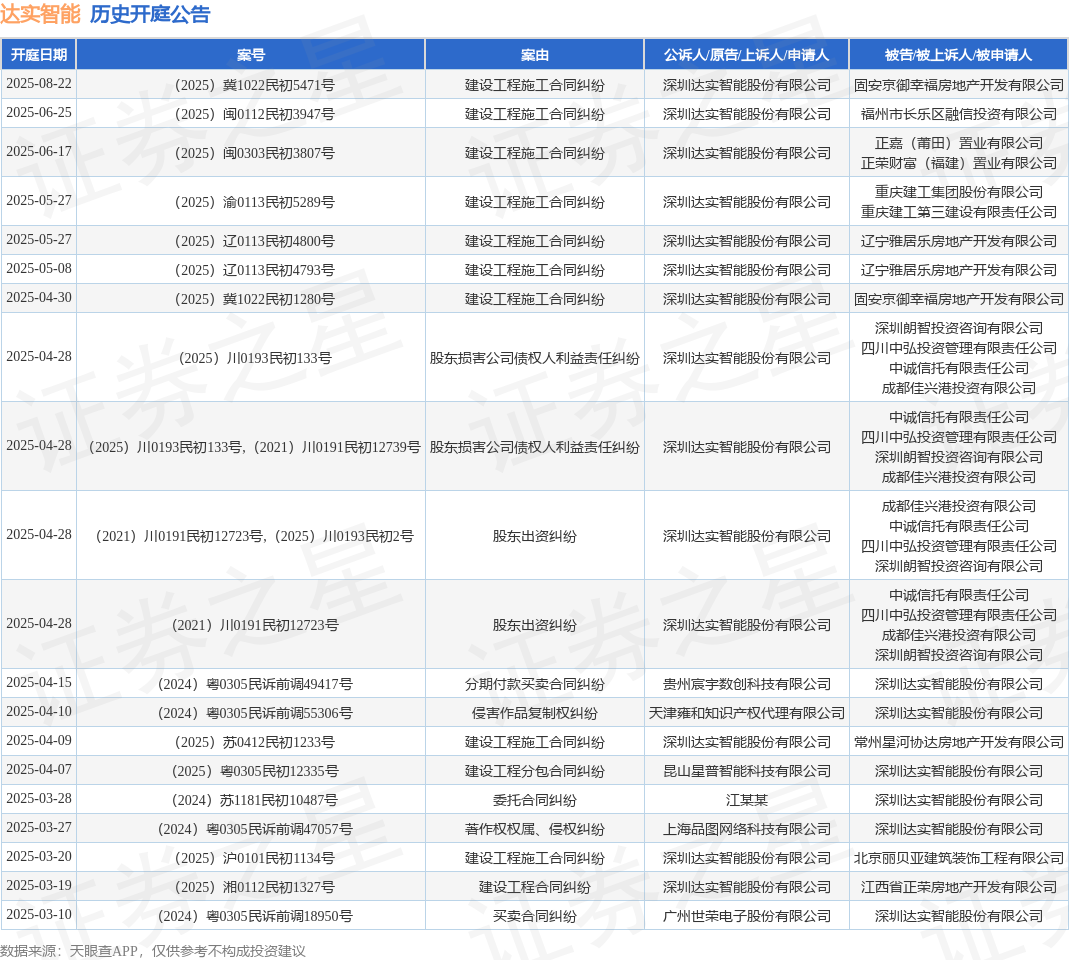Click cause 分期付款买卖合同纠纷

534,684
